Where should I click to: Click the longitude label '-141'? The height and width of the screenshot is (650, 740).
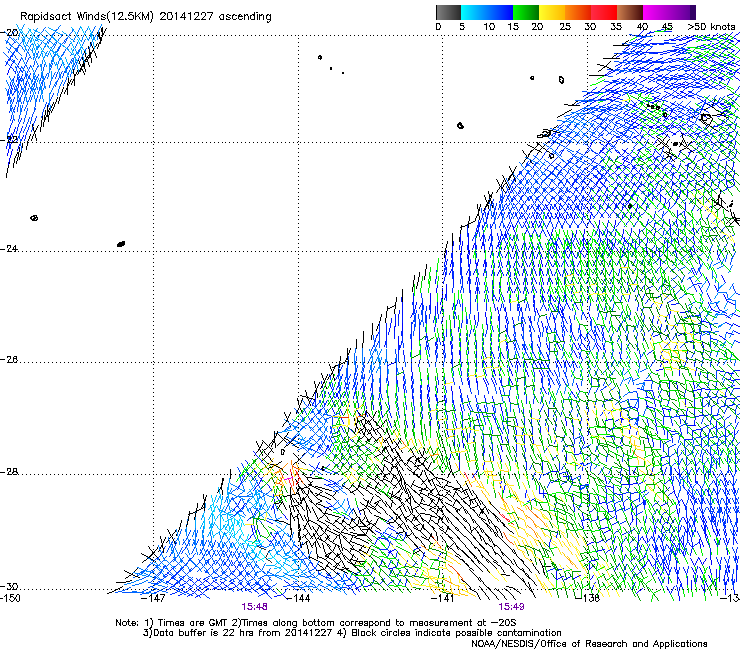442,598
